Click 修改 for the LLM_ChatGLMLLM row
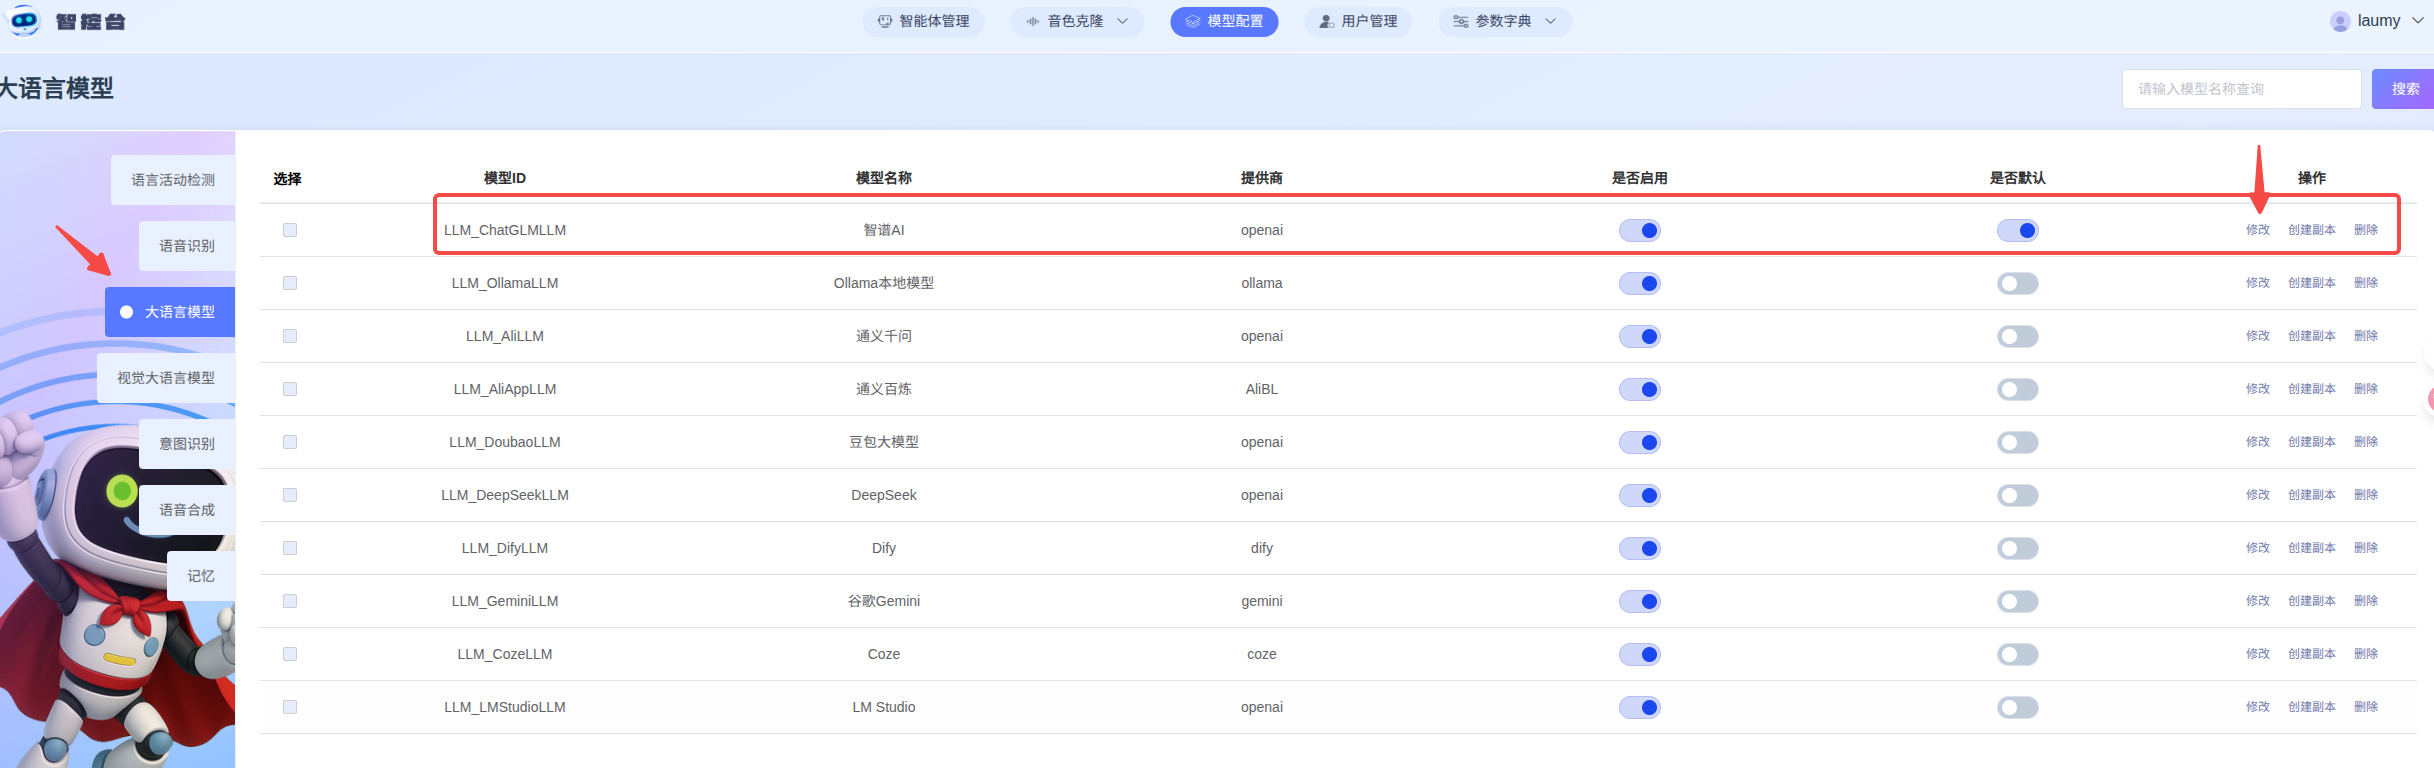This screenshot has height=768, width=2434. click(x=2257, y=230)
